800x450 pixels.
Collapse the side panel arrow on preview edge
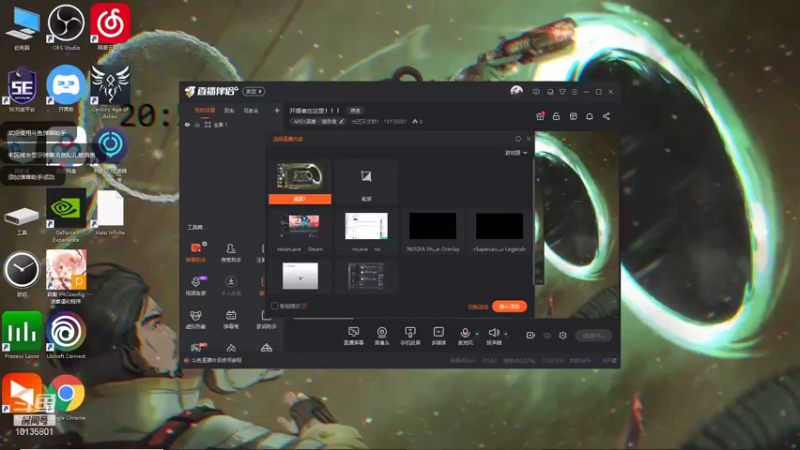pos(538,180)
